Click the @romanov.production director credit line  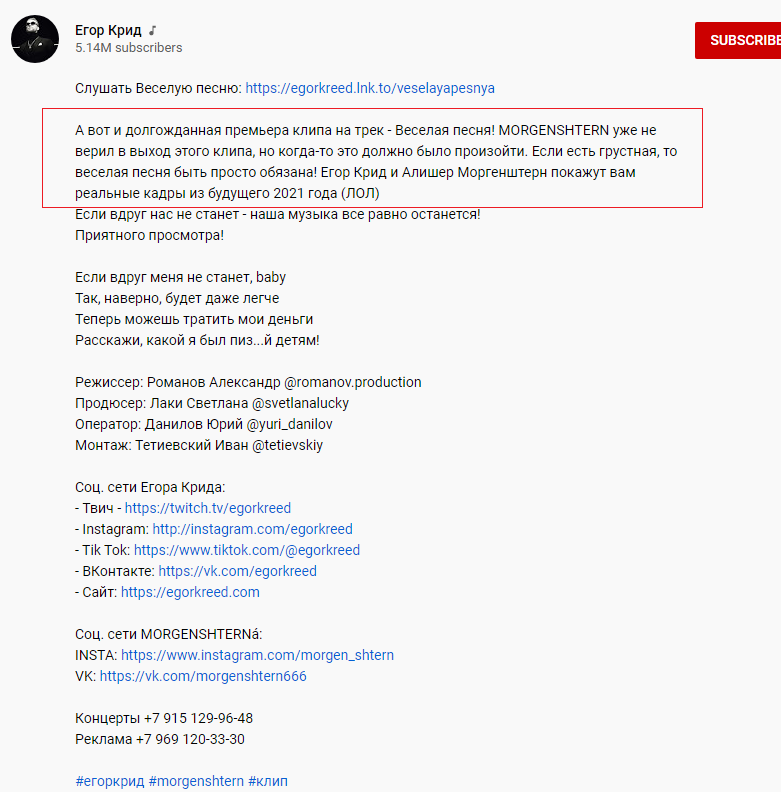pos(248,382)
